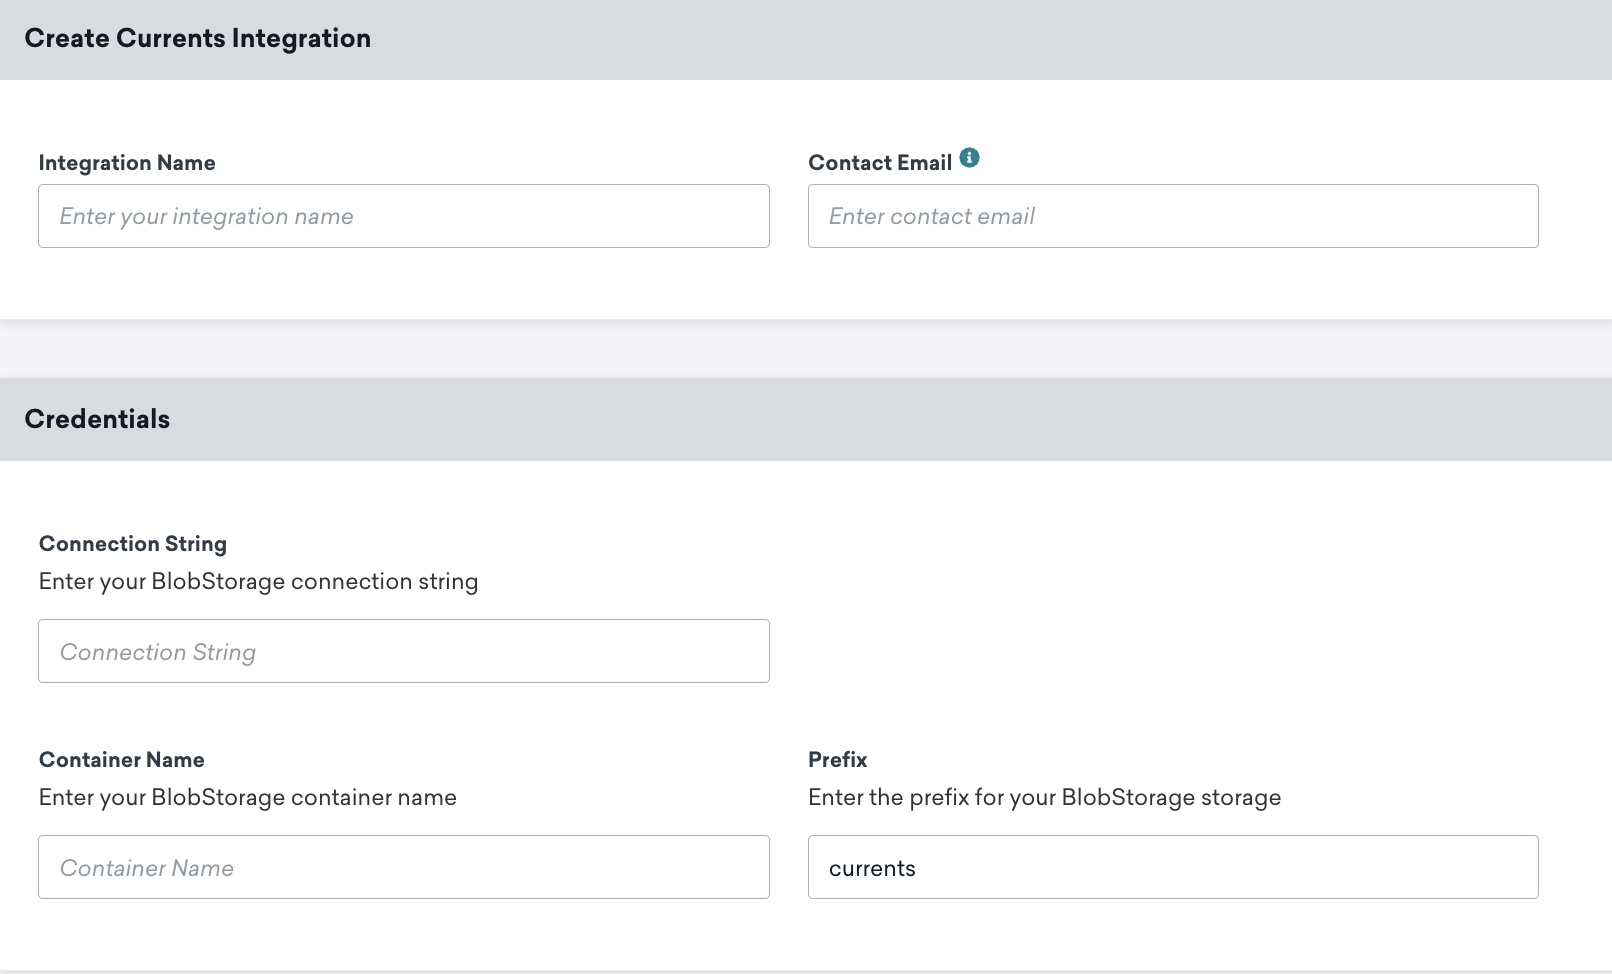The width and height of the screenshot is (1612, 974).
Task: Click the Contact Email label
Action: (x=879, y=162)
